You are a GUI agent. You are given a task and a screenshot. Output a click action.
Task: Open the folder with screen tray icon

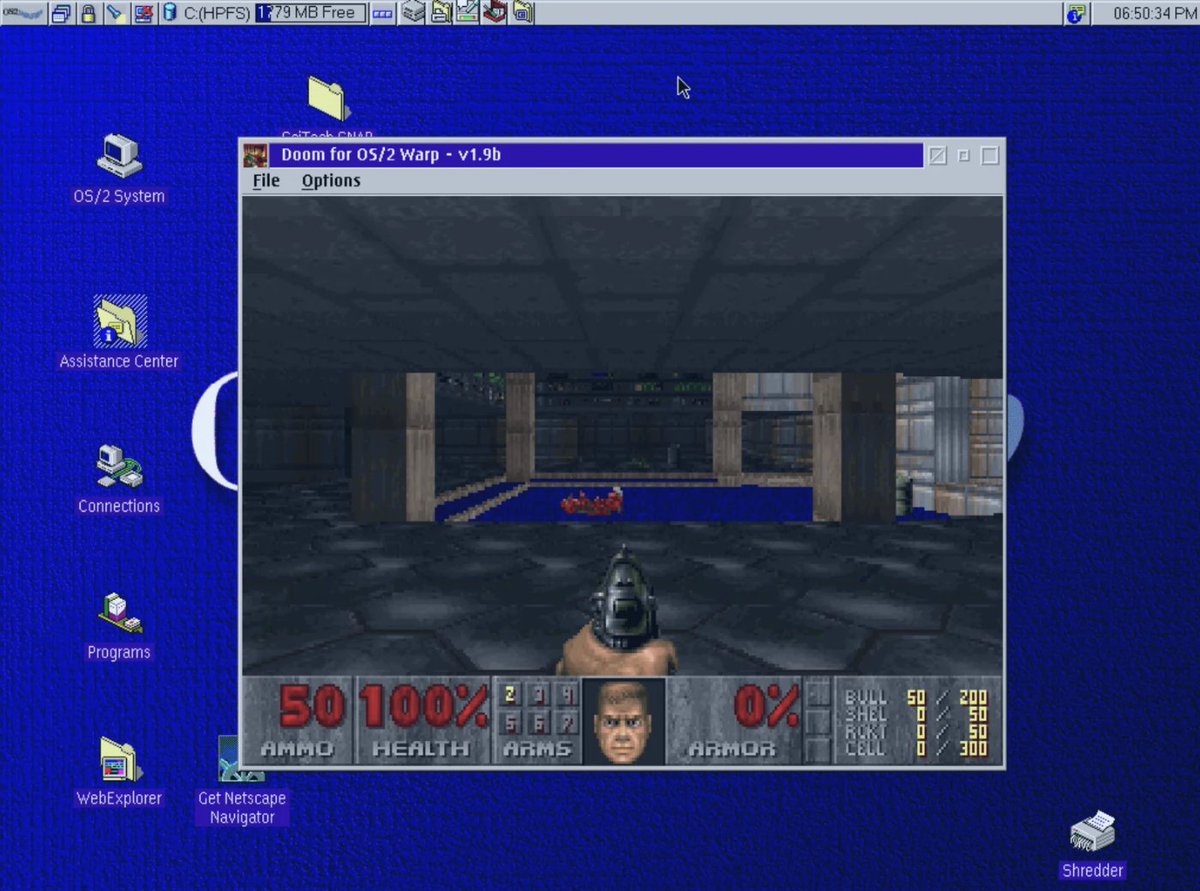pos(521,13)
